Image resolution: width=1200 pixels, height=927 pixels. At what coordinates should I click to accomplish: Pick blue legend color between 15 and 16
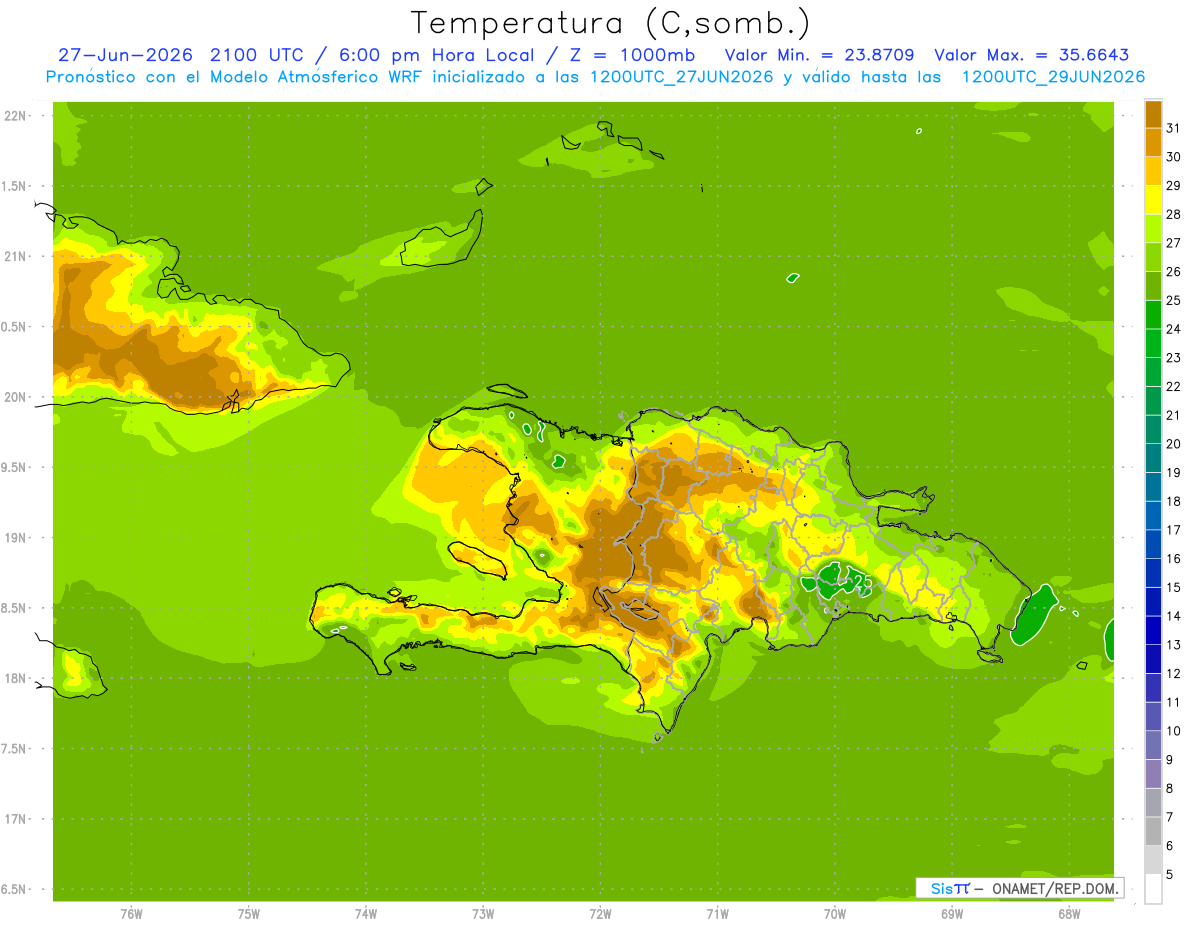pyautogui.click(x=1153, y=573)
